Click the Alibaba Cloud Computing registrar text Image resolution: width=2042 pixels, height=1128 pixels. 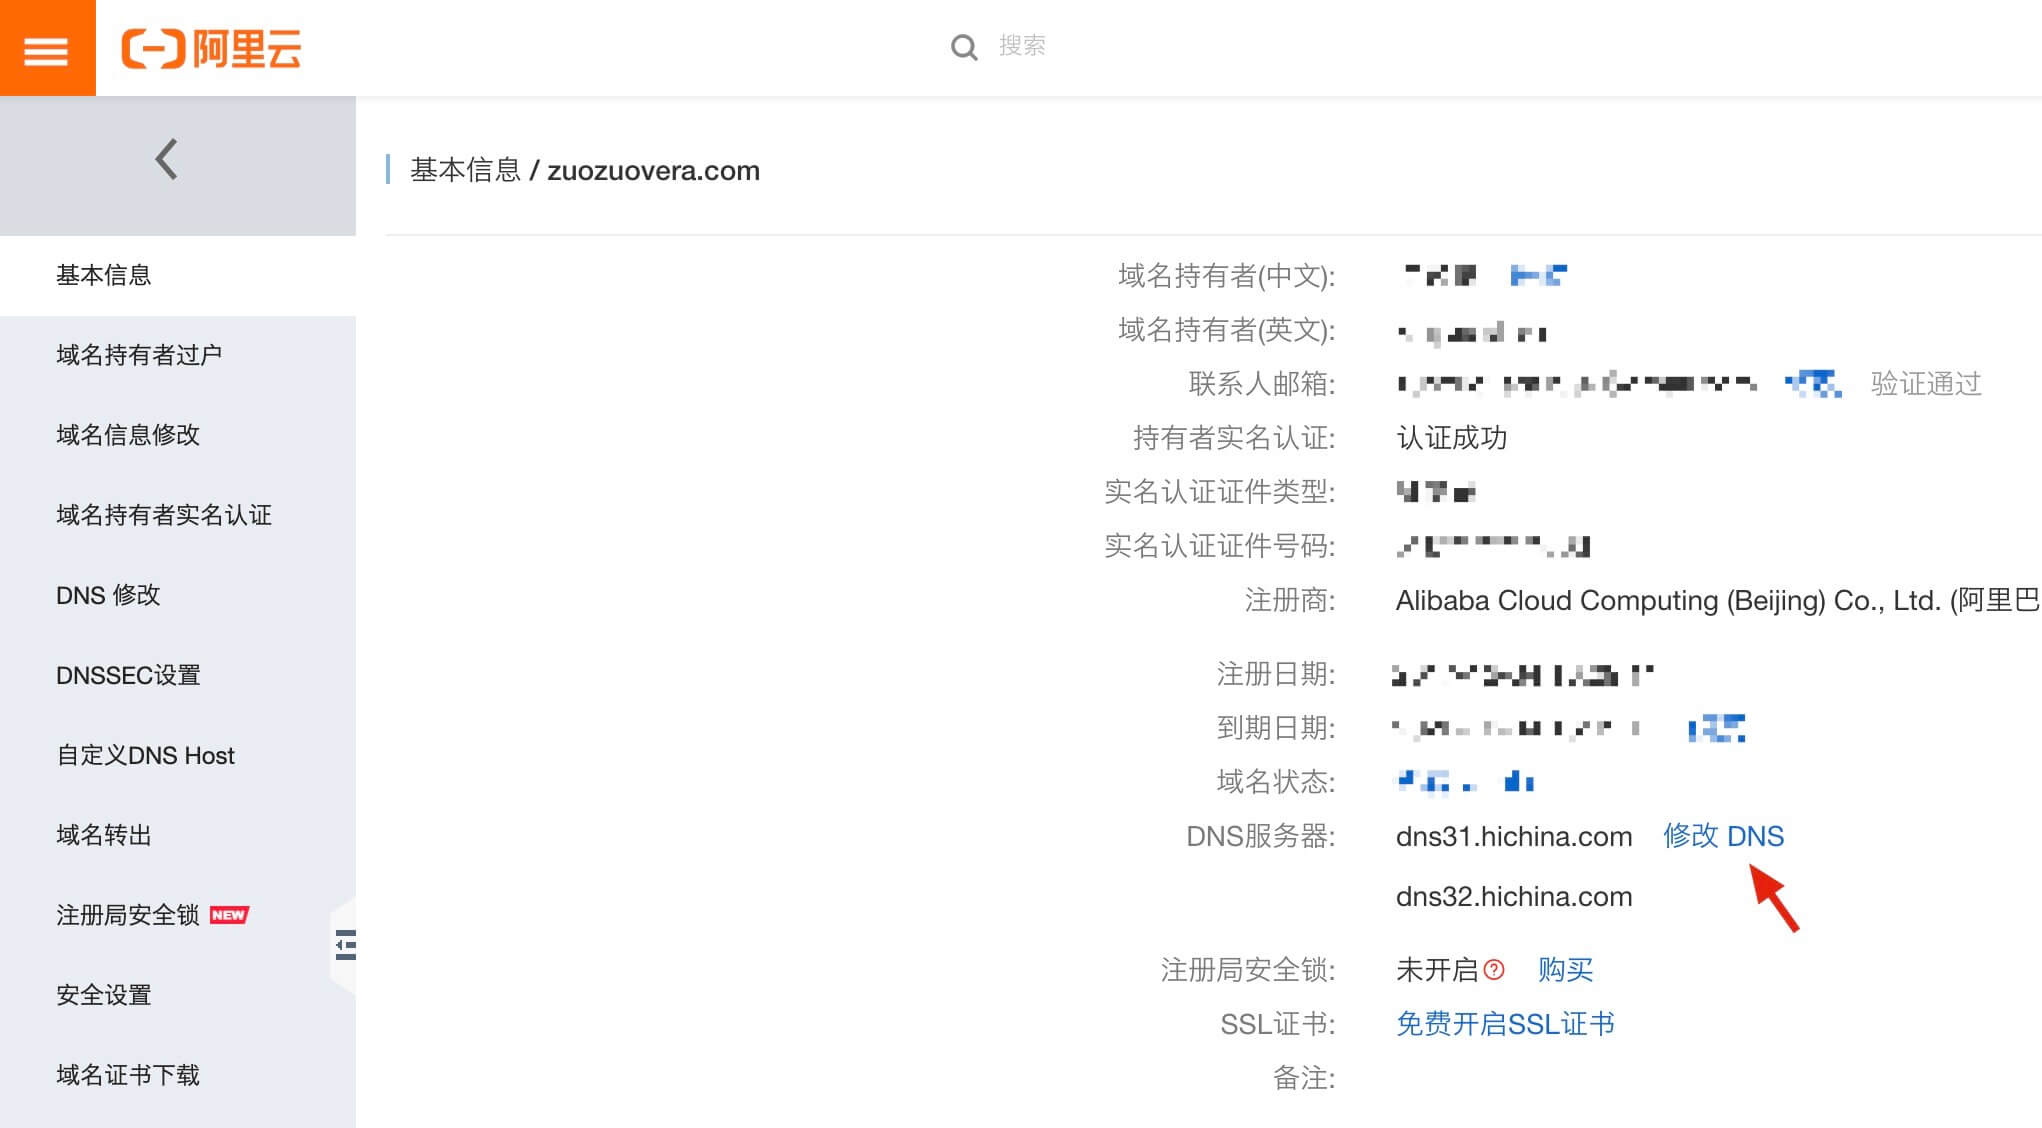1717,600
